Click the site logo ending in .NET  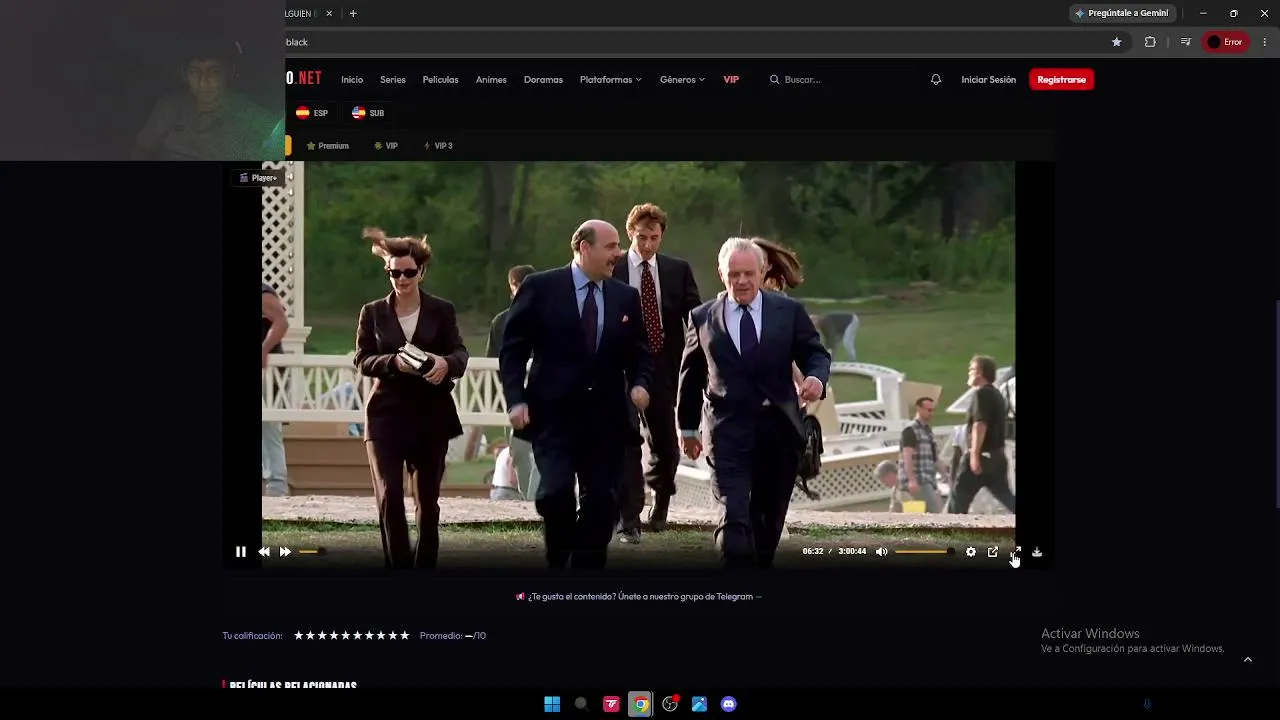click(304, 78)
